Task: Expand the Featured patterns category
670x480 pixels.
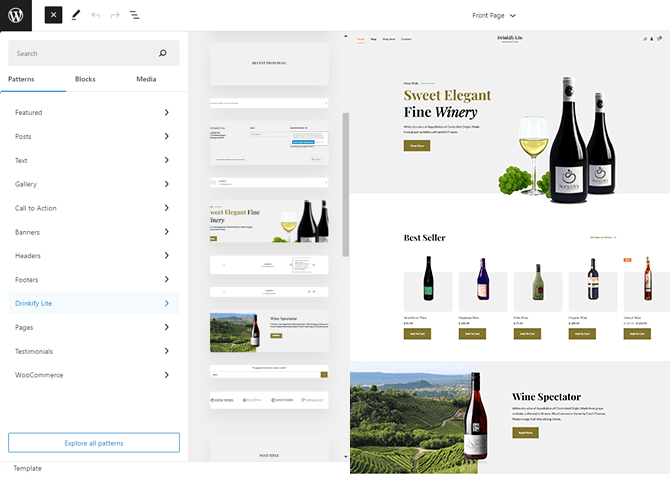Action: 93,112
